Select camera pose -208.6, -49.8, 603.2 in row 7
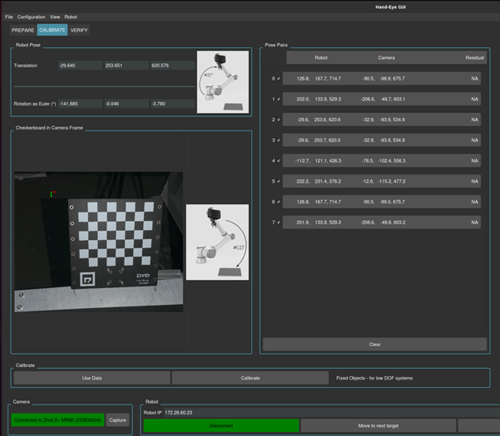This screenshot has width=500, height=436. pyautogui.click(x=383, y=222)
